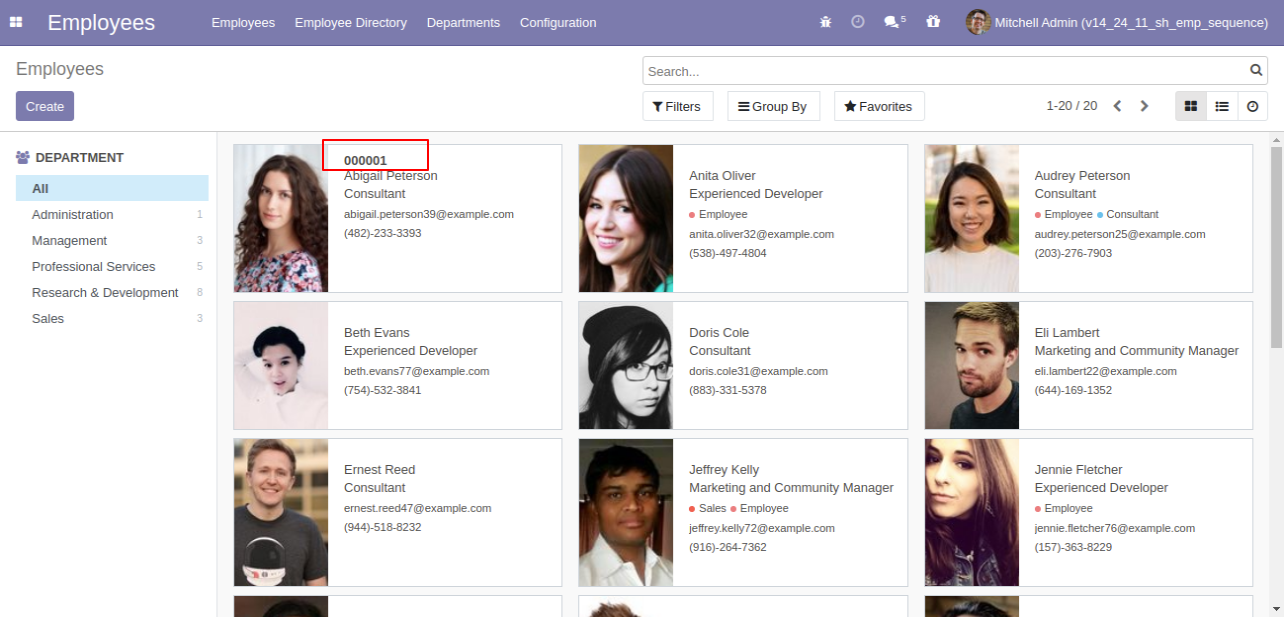
Task: Open the Employee Directory menu
Action: tap(351, 22)
